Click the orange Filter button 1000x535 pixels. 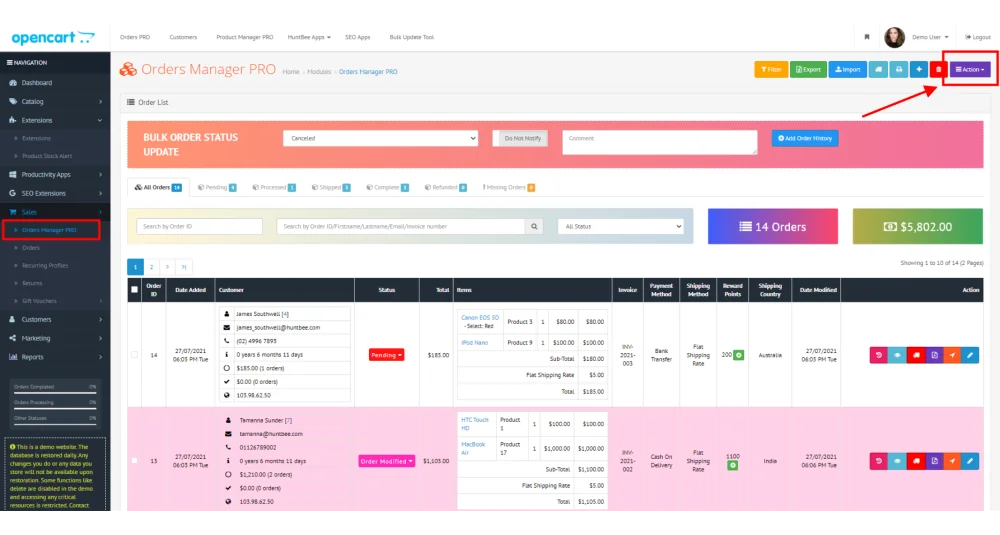pos(770,70)
